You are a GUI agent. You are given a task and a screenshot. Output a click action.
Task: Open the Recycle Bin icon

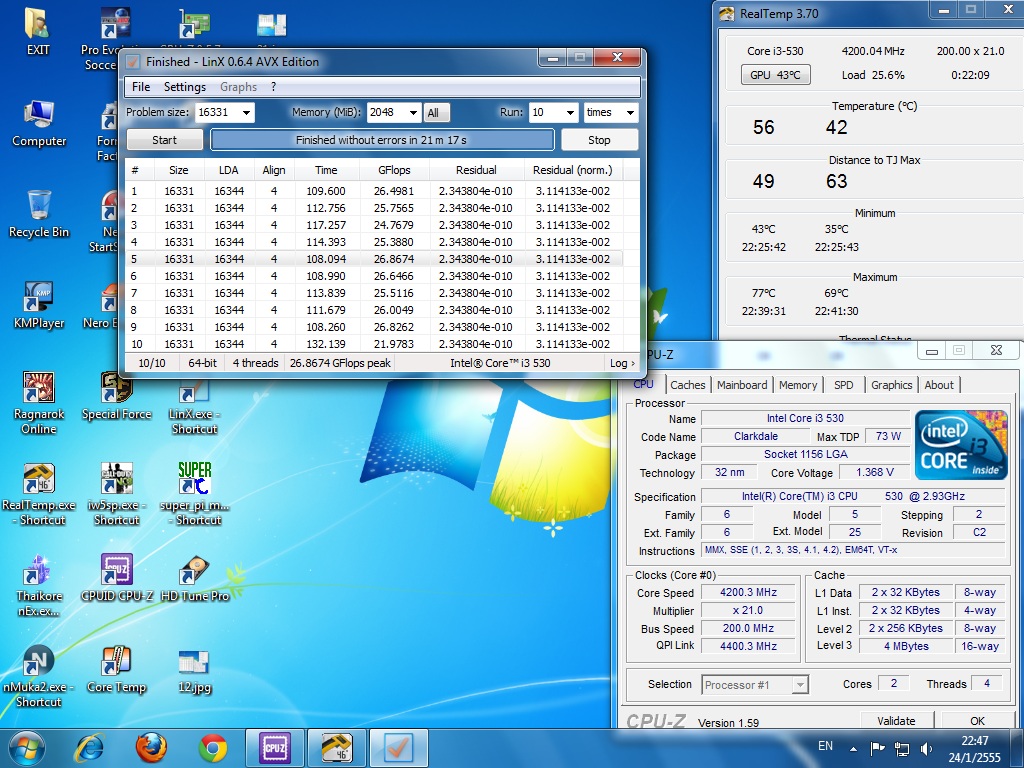(x=39, y=214)
